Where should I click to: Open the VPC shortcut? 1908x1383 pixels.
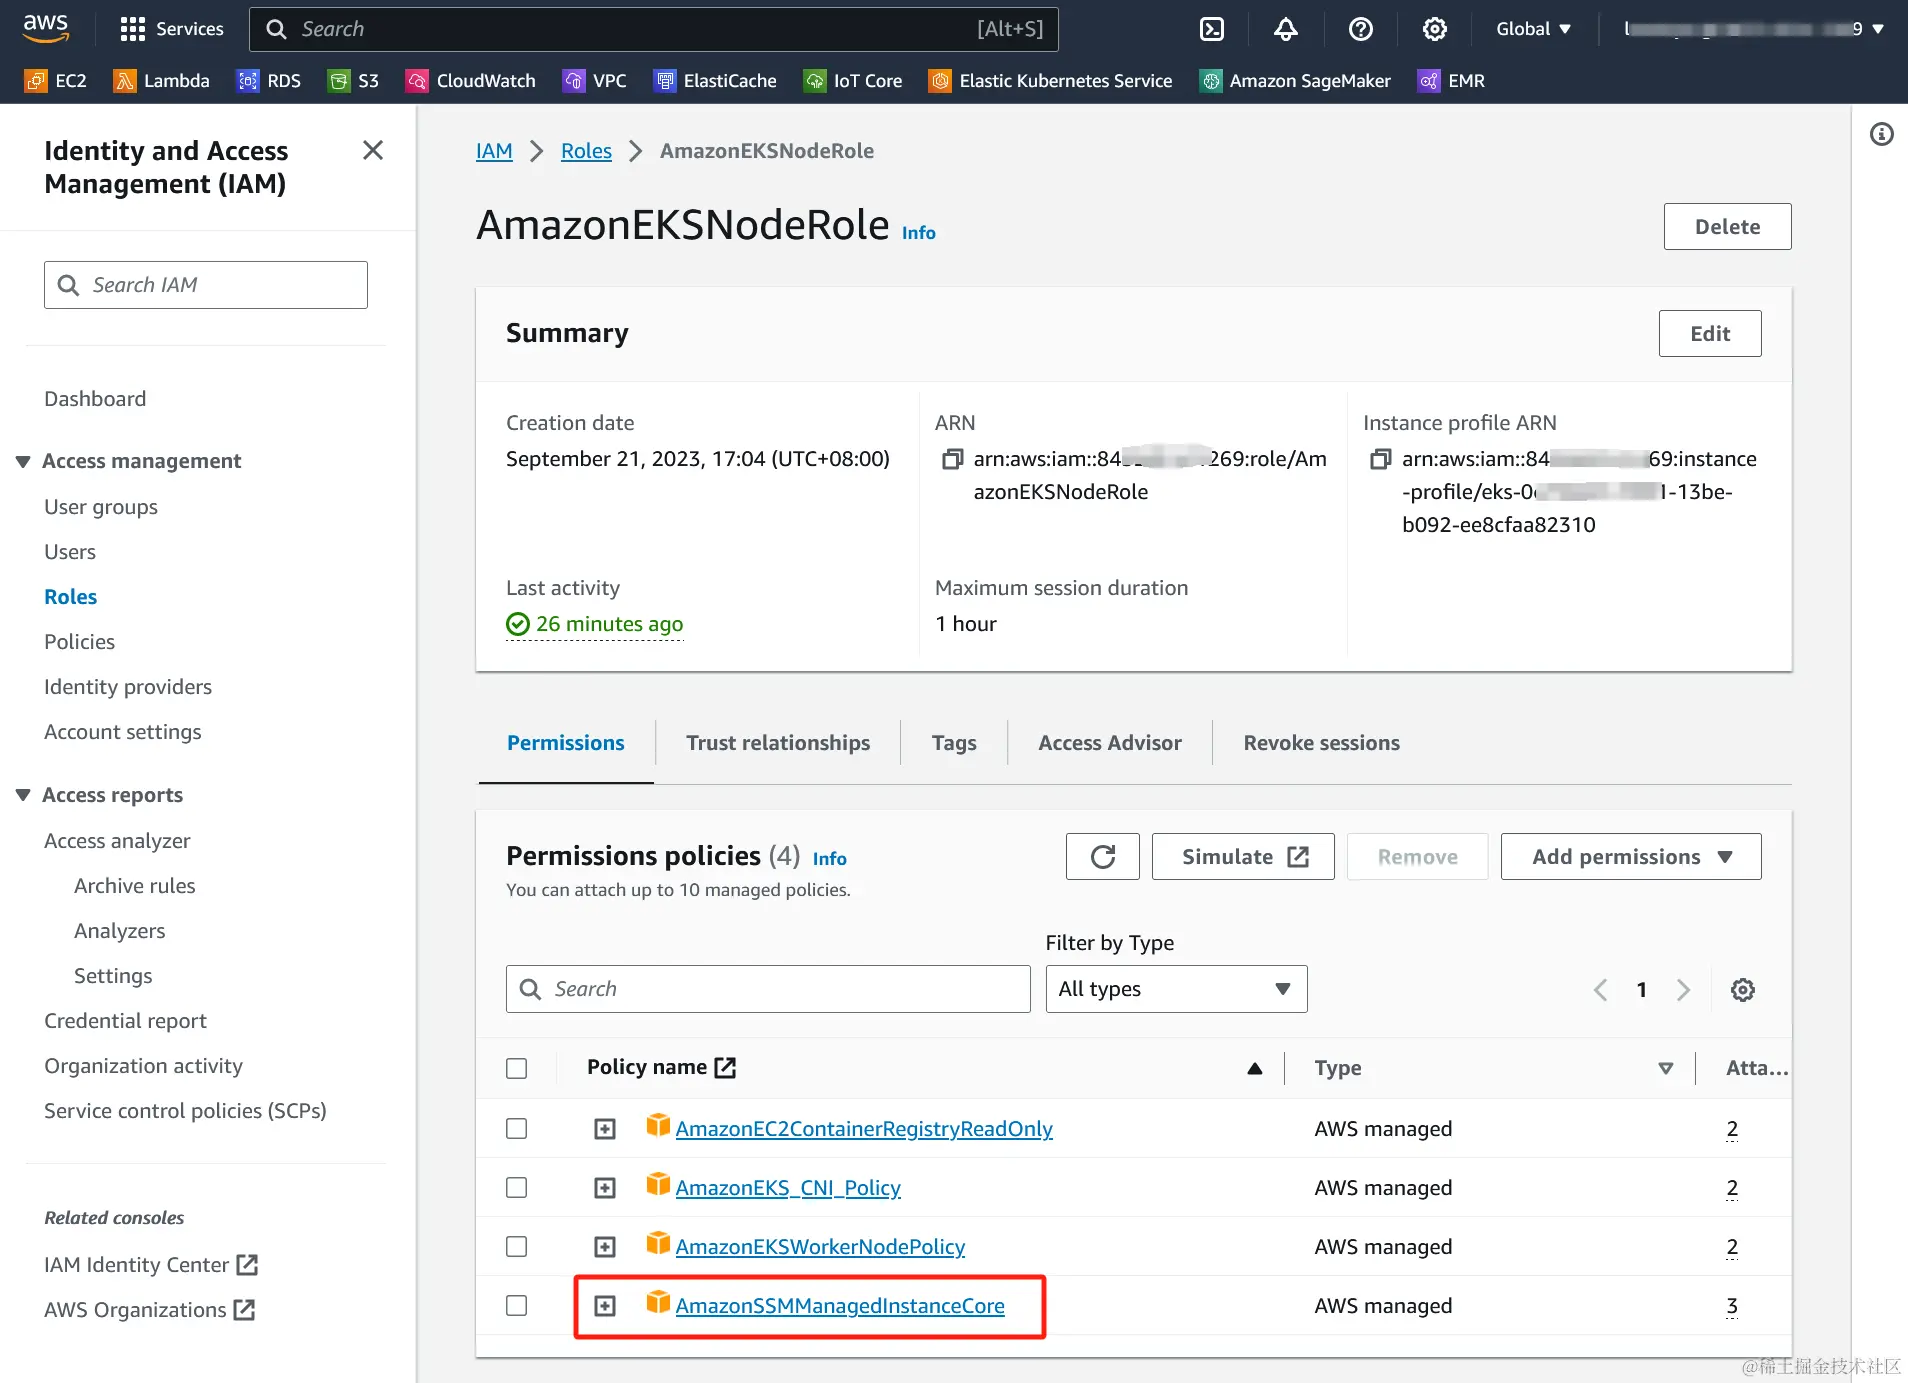pyautogui.click(x=595, y=81)
